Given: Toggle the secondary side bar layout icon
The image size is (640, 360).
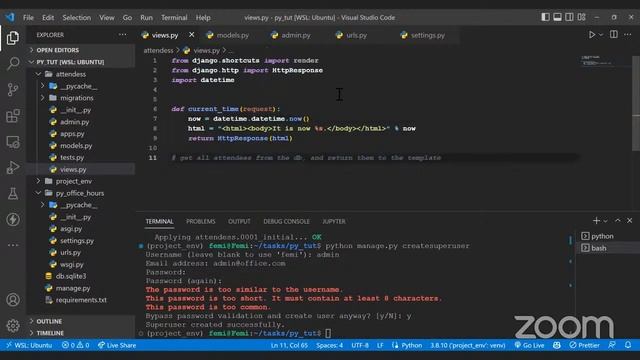Looking at the screenshot, I should pos(569,17).
